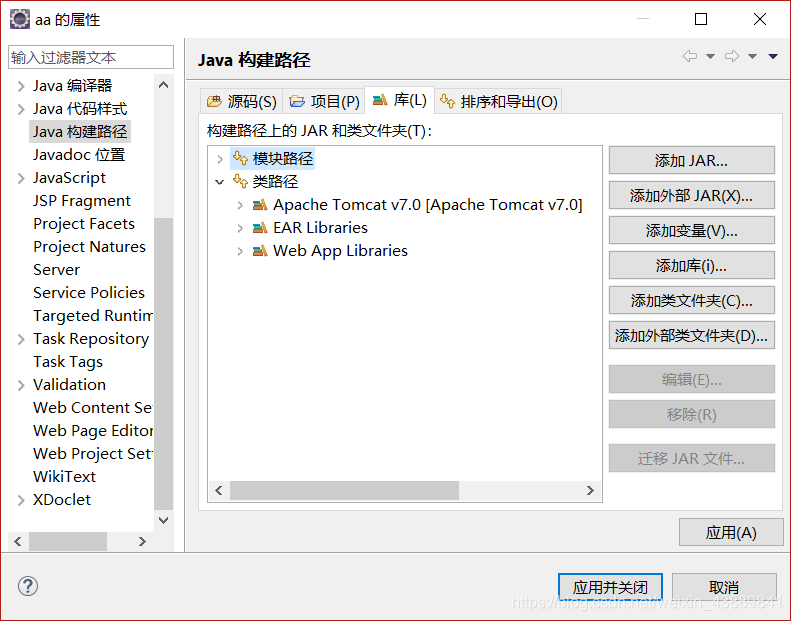Switch to the 项目(P) tab
Image resolution: width=791 pixels, height=621 pixels.
[324, 101]
